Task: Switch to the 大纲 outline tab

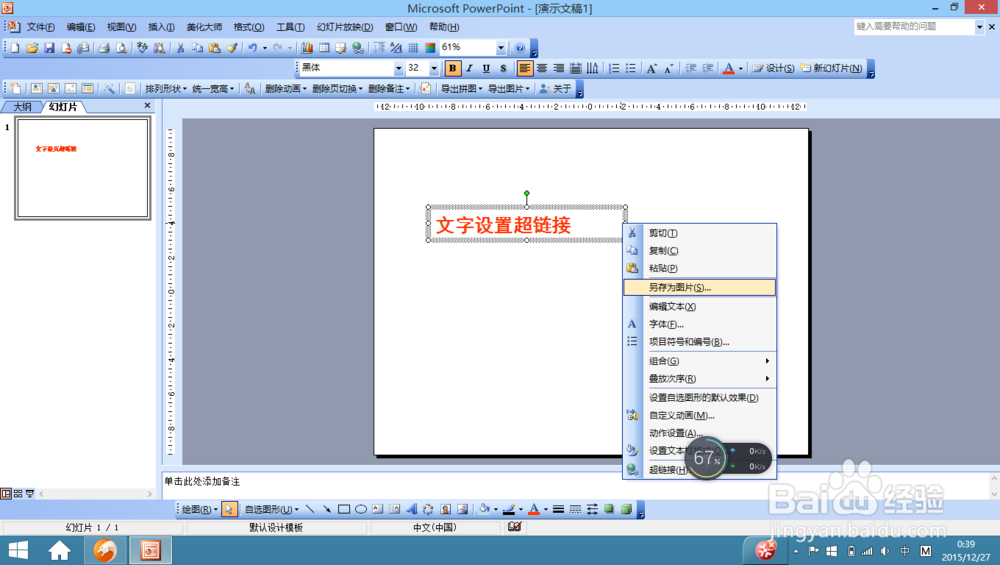Action: pos(22,106)
